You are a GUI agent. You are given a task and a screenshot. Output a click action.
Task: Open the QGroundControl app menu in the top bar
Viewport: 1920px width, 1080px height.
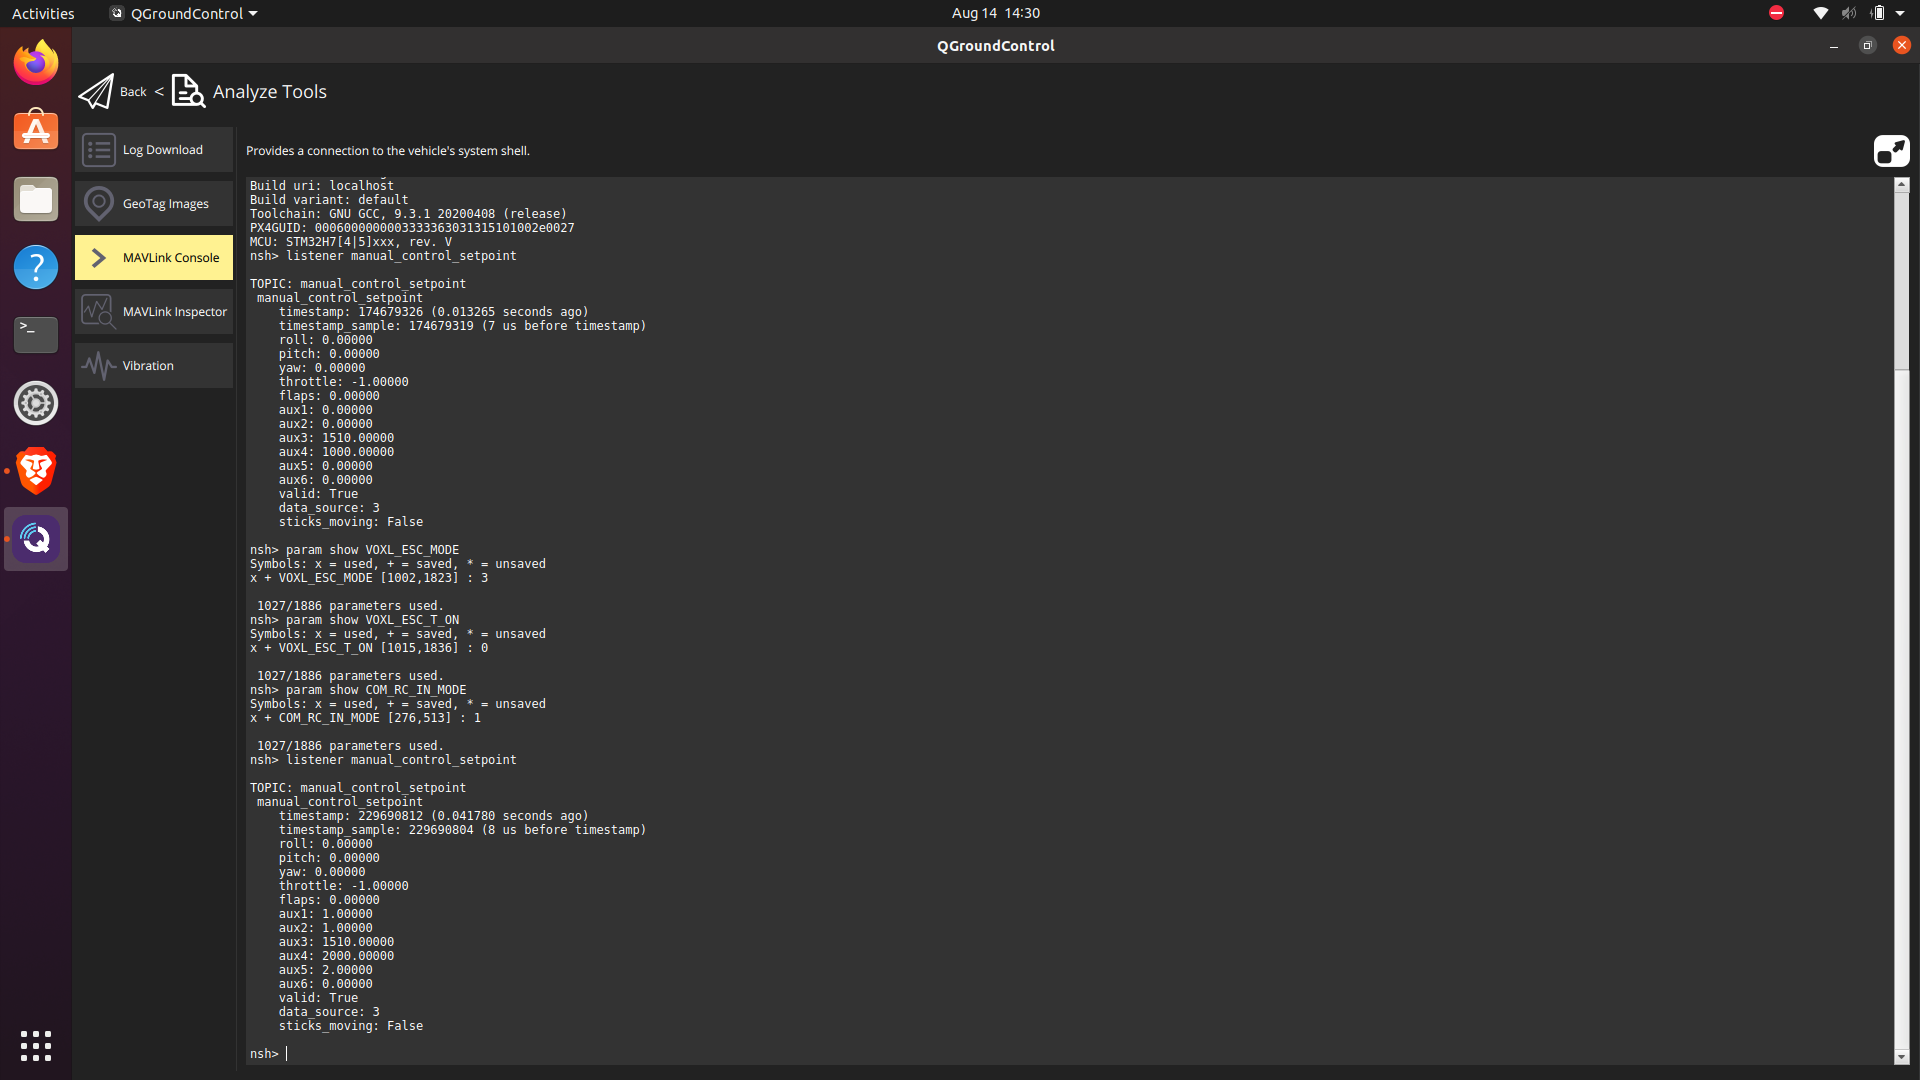[184, 13]
